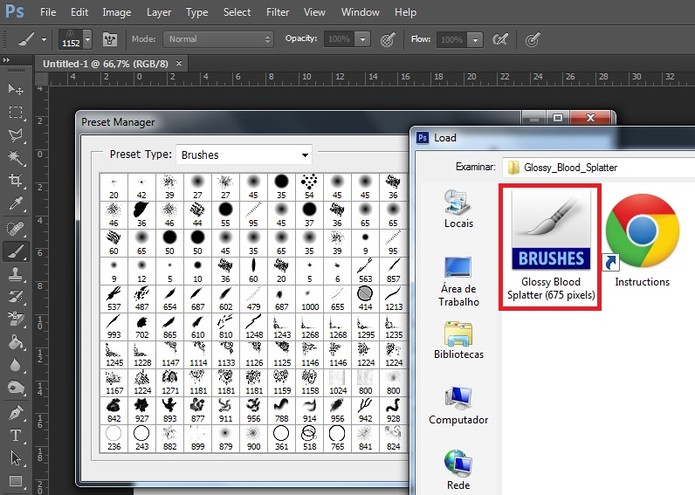
Task: Select the Sponge tool
Action: tap(16, 388)
